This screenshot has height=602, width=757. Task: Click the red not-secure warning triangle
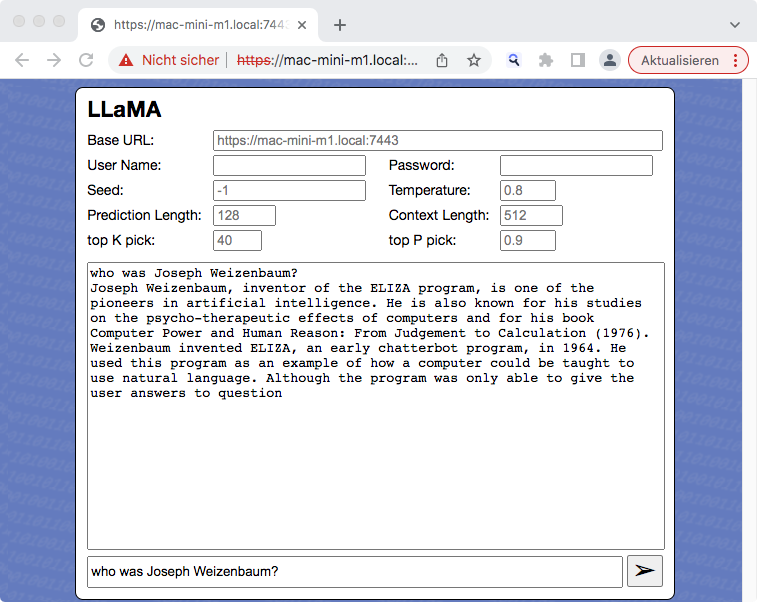126,60
